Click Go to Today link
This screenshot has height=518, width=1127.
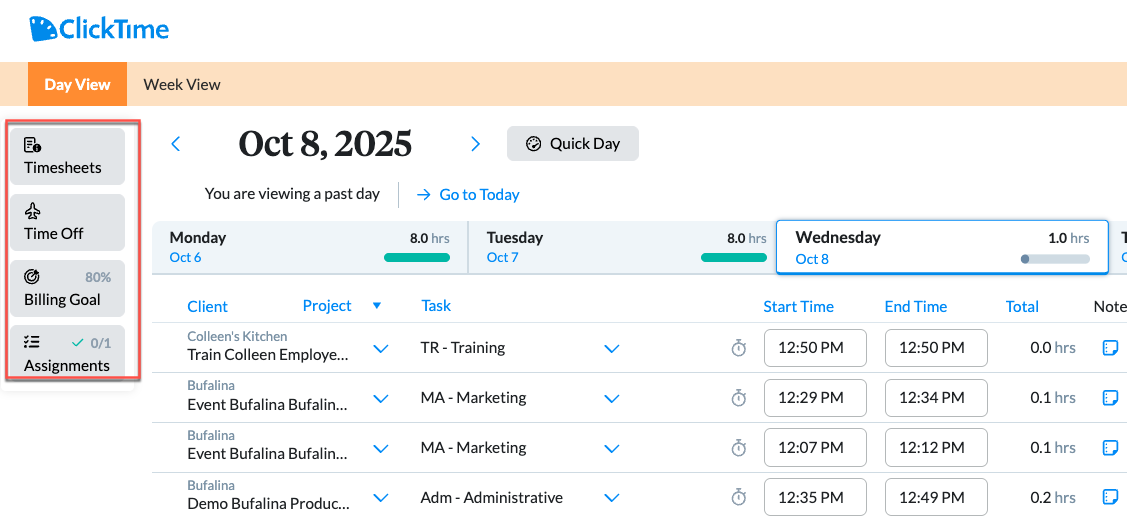[x=468, y=195]
